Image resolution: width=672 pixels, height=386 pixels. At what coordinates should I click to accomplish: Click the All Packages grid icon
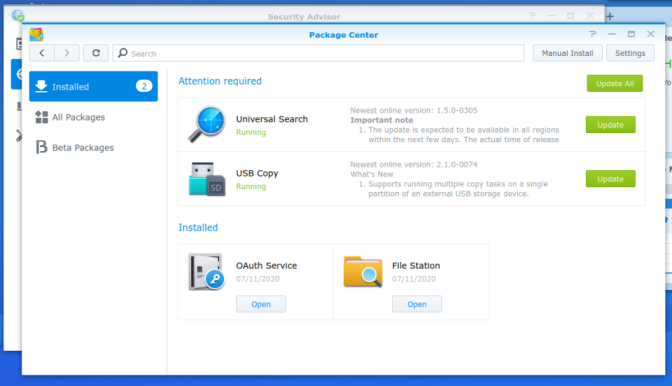point(42,117)
